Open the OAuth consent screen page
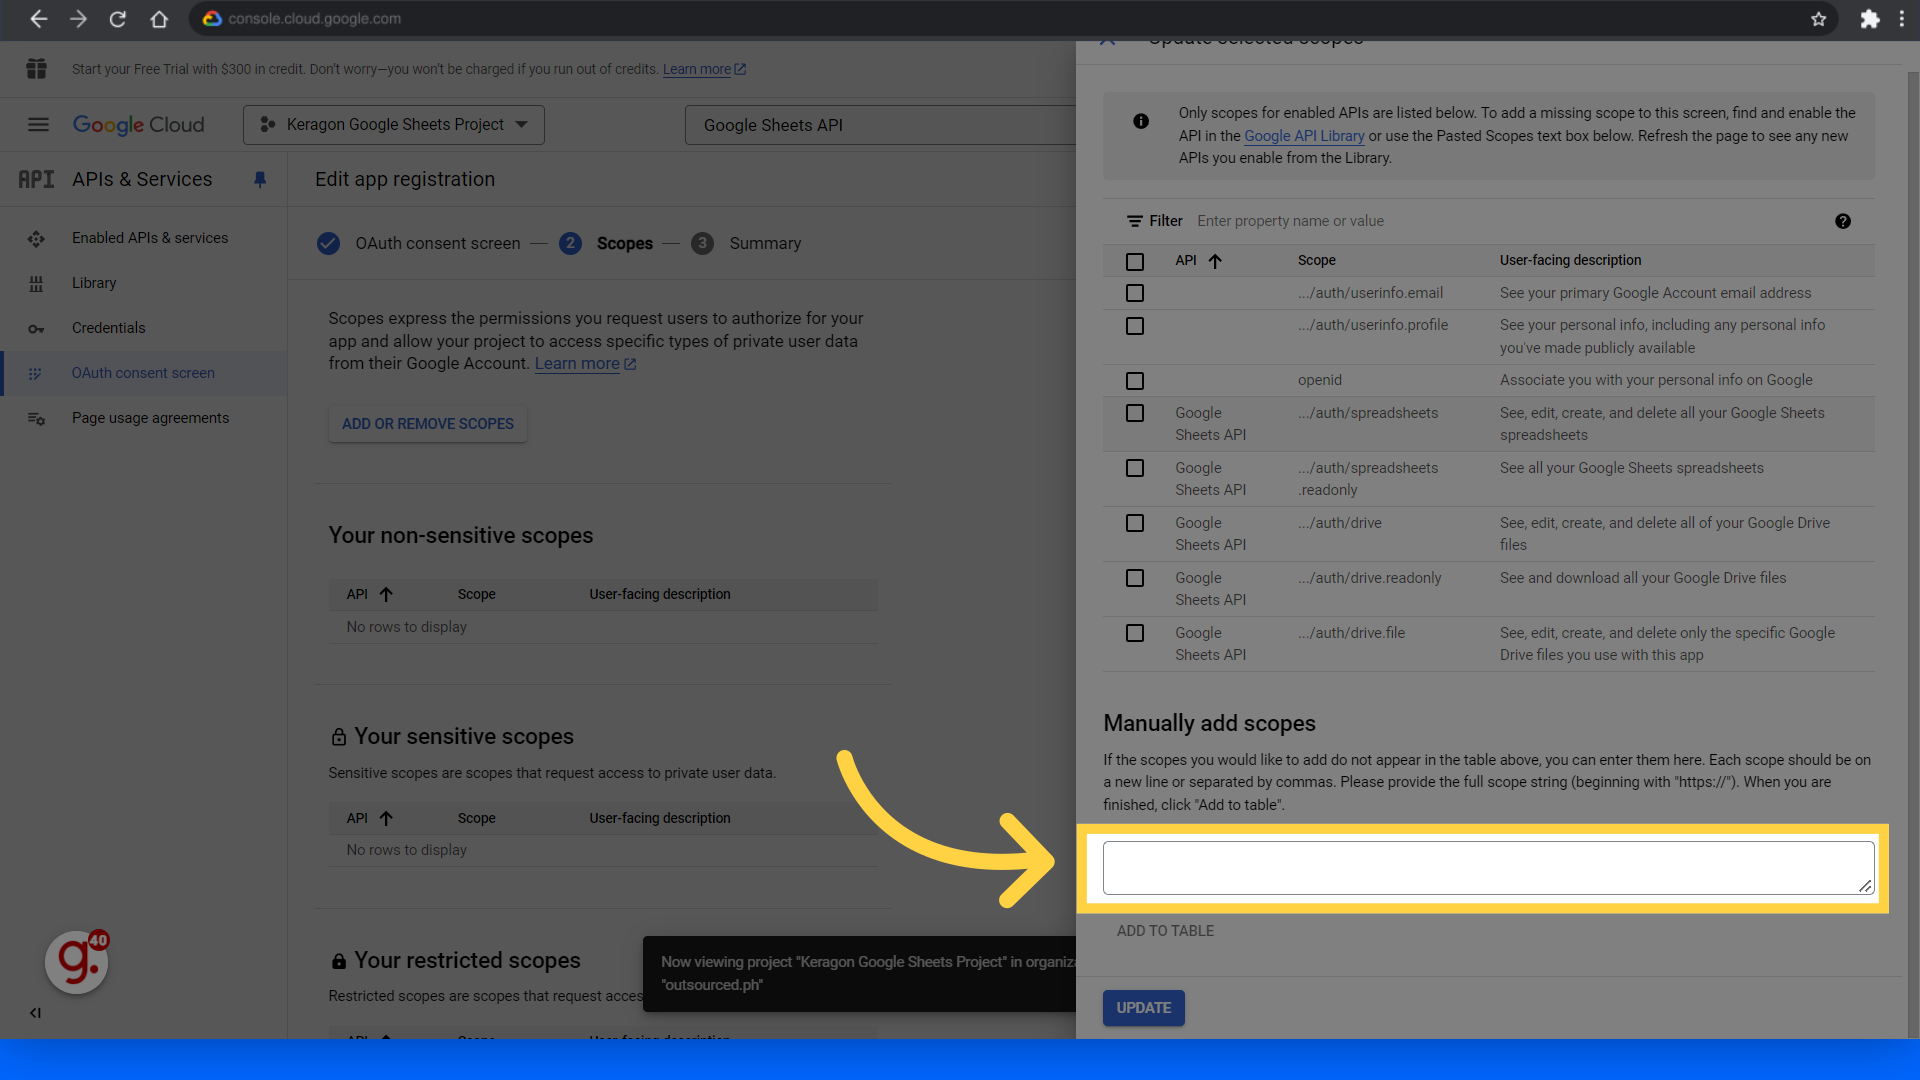 [143, 373]
